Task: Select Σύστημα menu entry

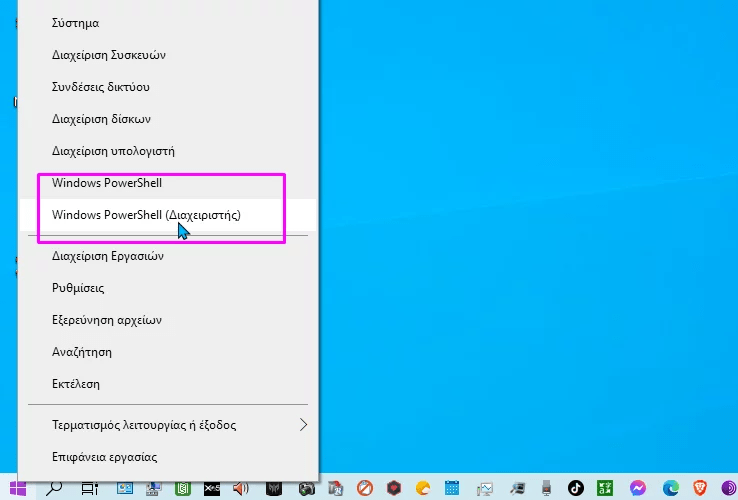Action: tap(168, 23)
